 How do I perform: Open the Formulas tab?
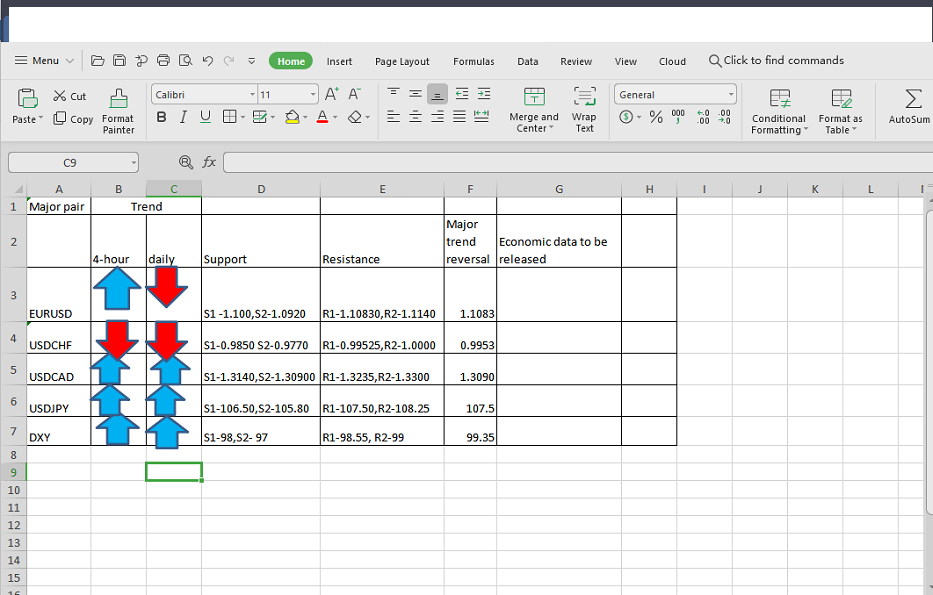coord(473,61)
